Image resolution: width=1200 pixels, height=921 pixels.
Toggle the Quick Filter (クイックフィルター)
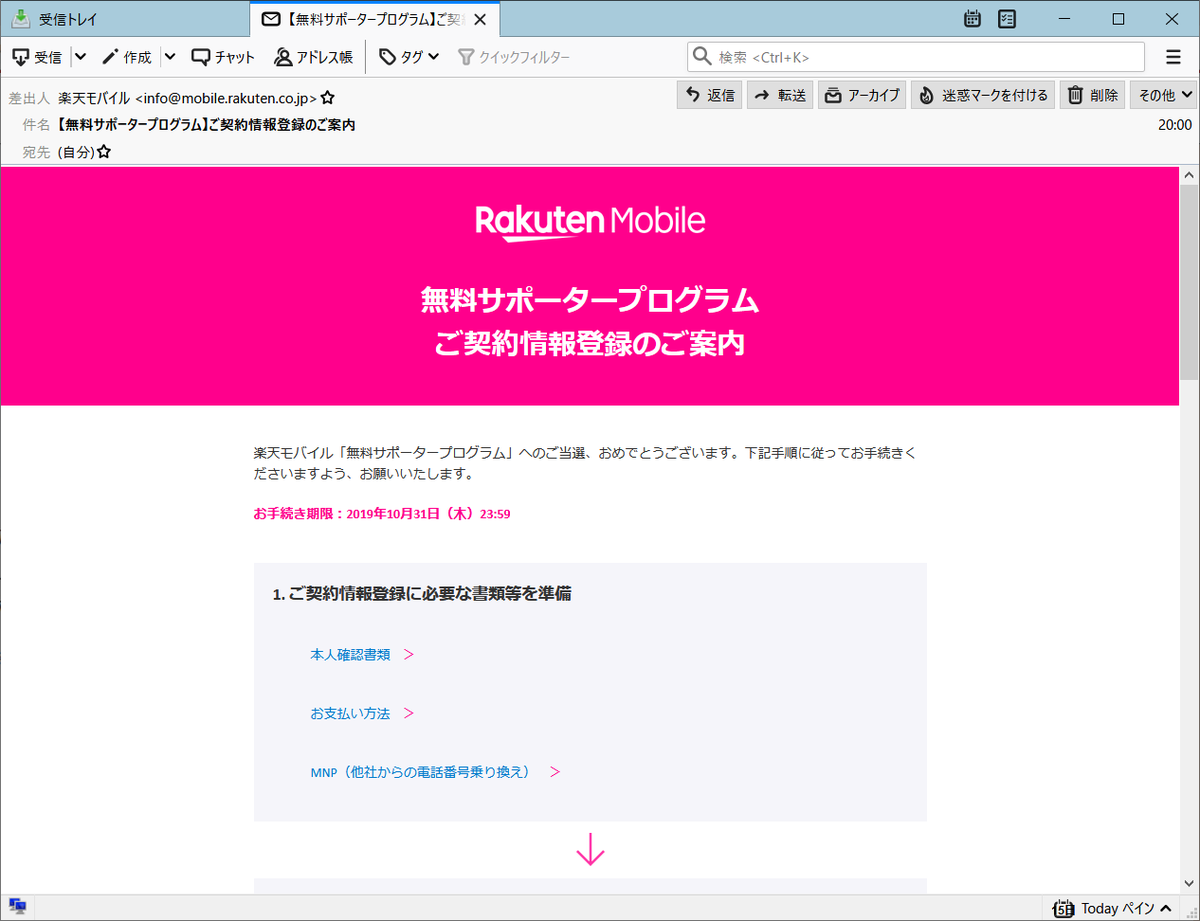pos(514,57)
